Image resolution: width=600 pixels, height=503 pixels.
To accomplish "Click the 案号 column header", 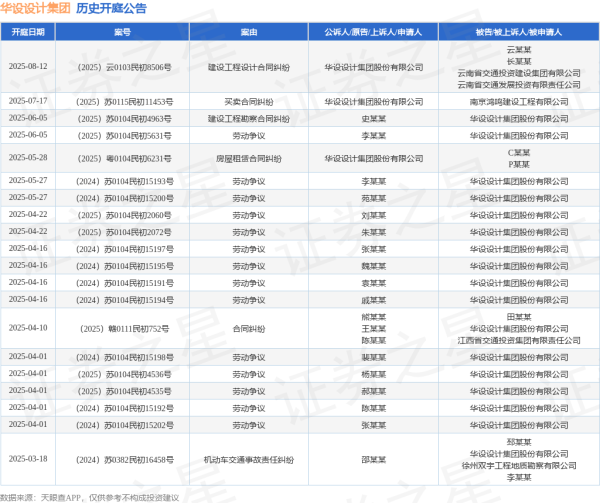I will coord(122,32).
